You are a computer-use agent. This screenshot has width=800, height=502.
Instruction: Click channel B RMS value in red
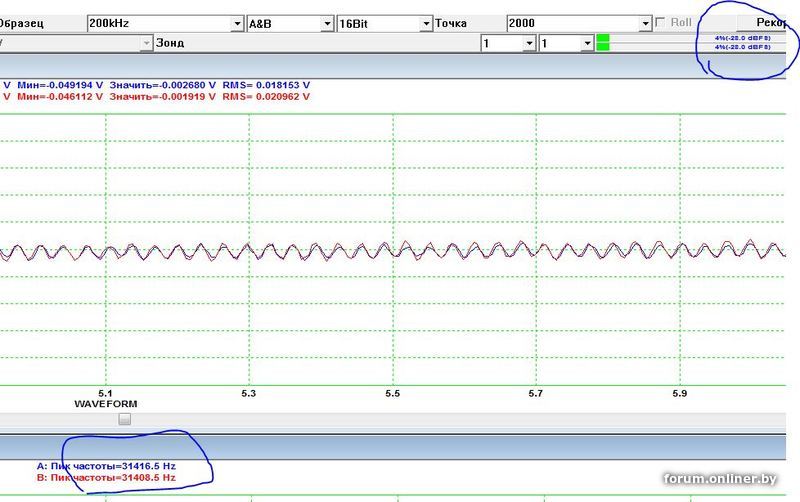pos(265,97)
